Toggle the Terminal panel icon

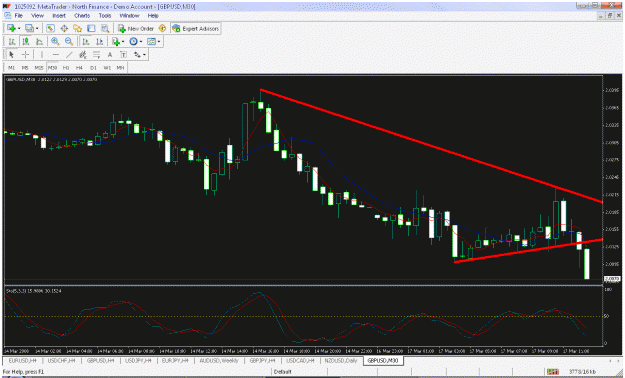click(x=91, y=28)
